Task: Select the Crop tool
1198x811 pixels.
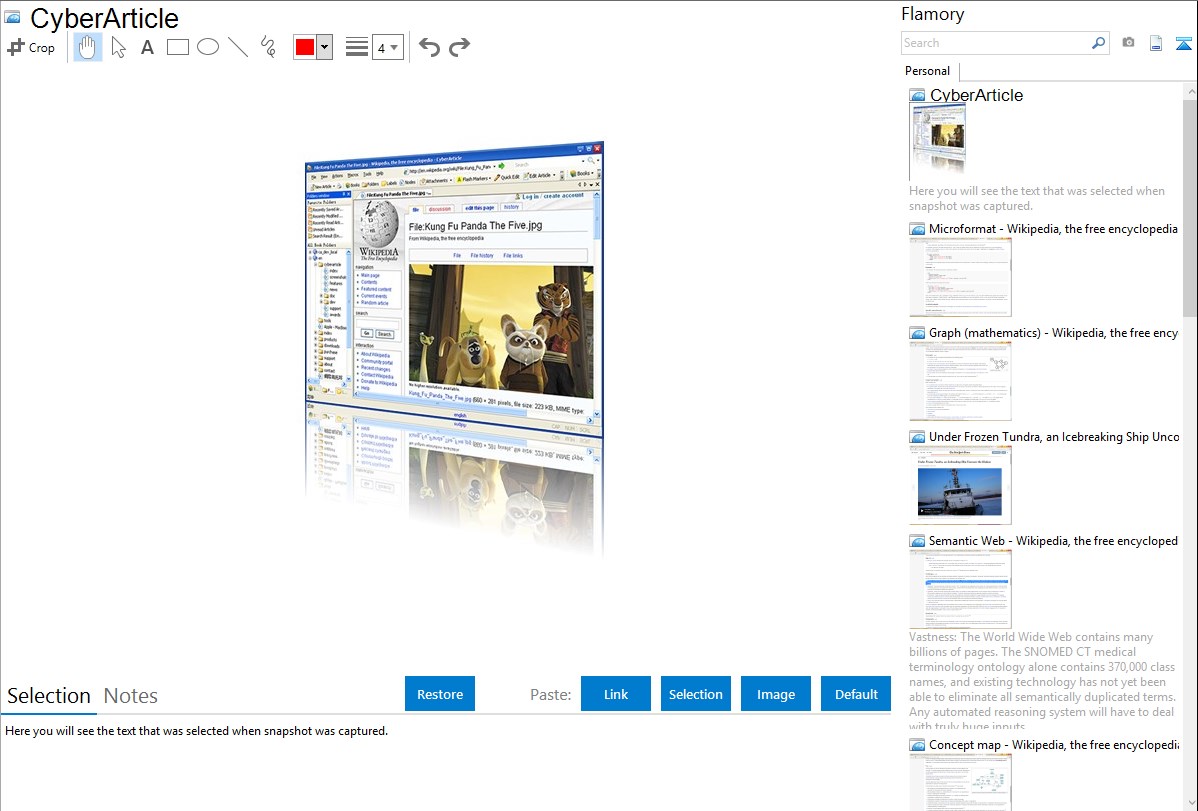Action: pos(31,47)
